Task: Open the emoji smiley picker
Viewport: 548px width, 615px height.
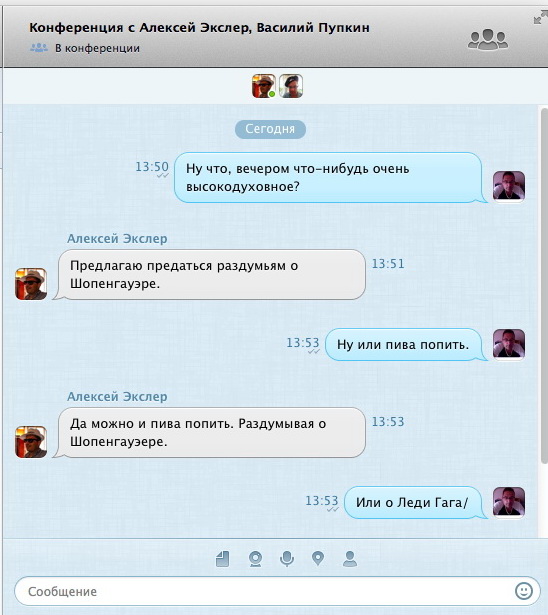Action: pos(524,591)
